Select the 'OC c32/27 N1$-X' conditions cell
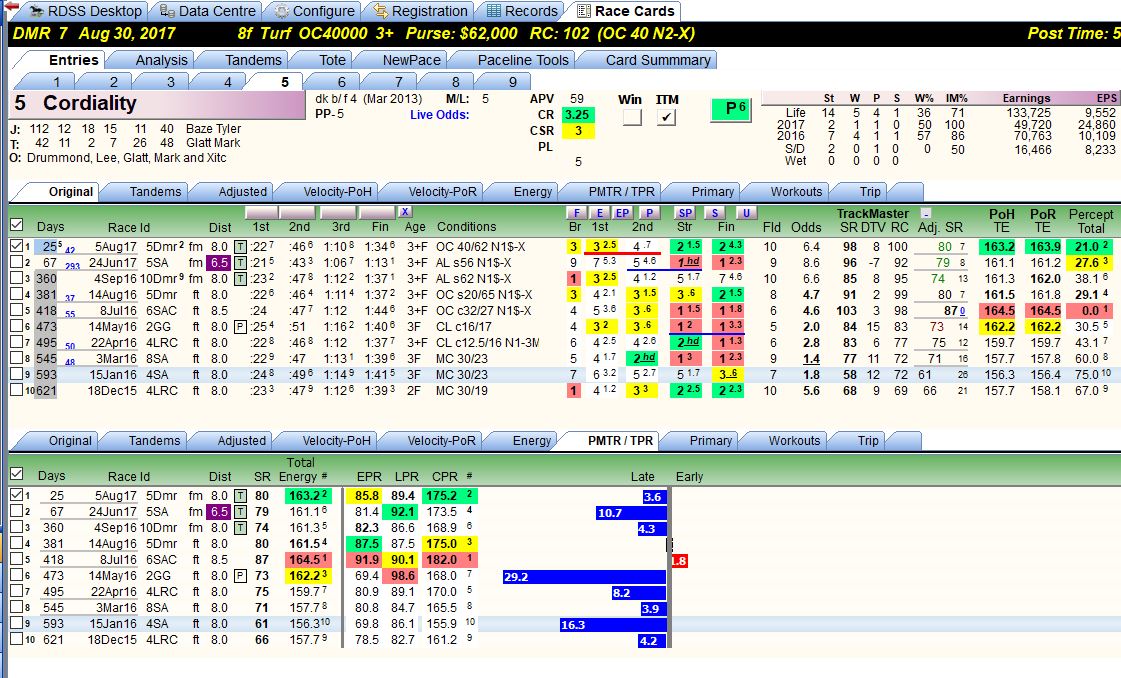Viewport: 1121px width, 678px height. pyautogui.click(x=483, y=310)
